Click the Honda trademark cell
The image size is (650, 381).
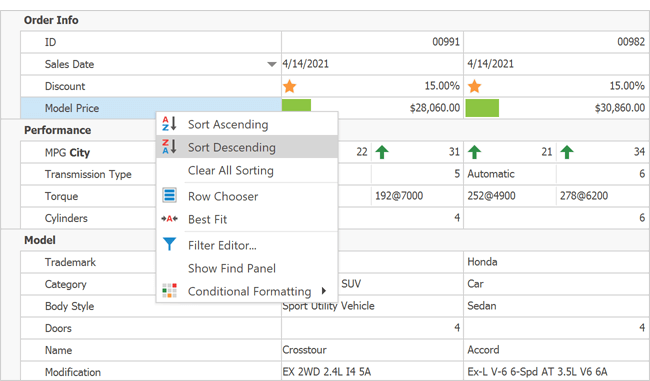(557, 262)
